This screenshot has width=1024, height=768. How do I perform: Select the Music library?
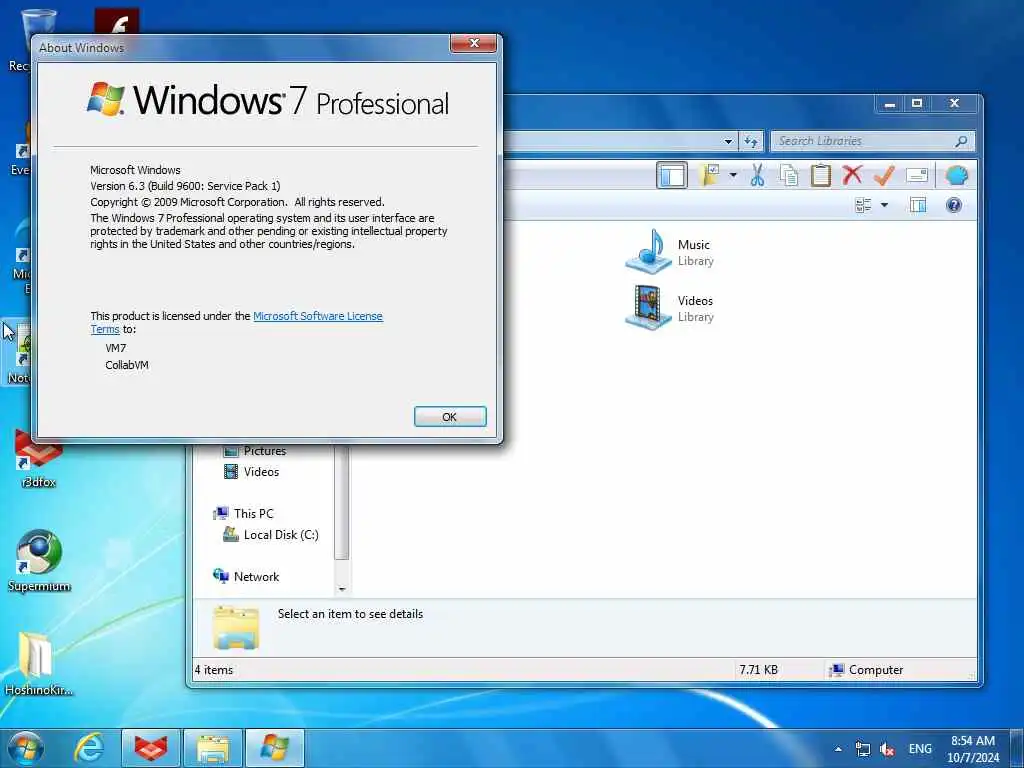point(669,252)
